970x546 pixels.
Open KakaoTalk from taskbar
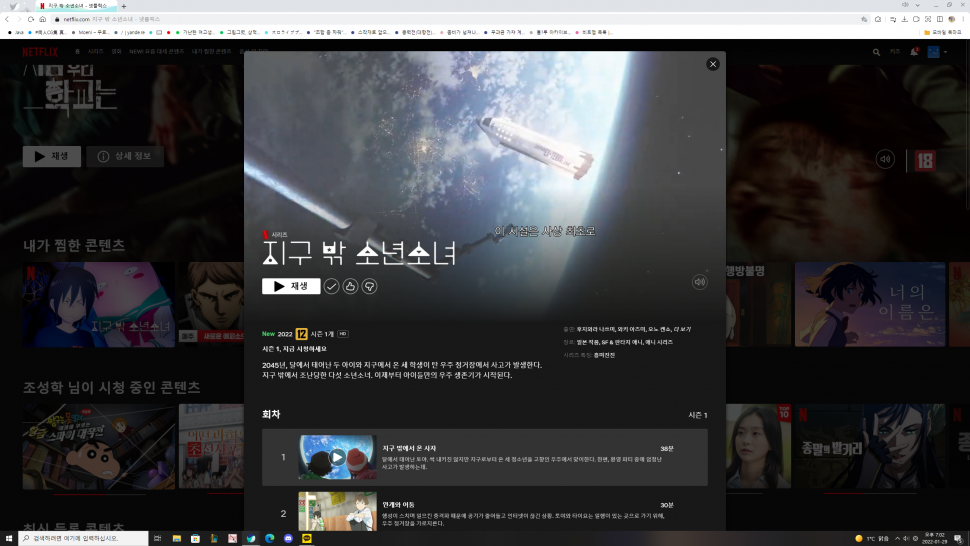307,539
